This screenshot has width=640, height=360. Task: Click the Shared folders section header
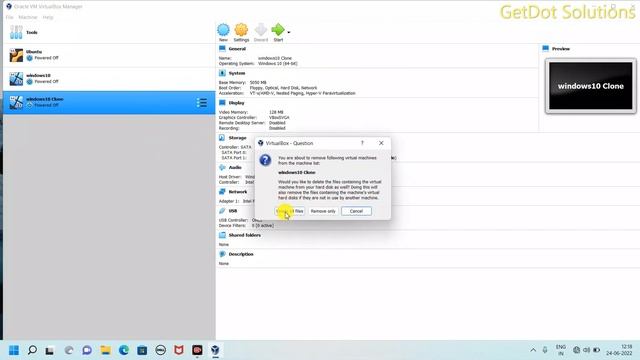pos(244,235)
